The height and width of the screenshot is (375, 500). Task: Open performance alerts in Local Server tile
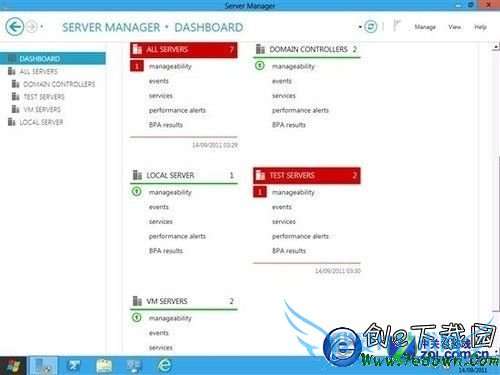pos(177,236)
